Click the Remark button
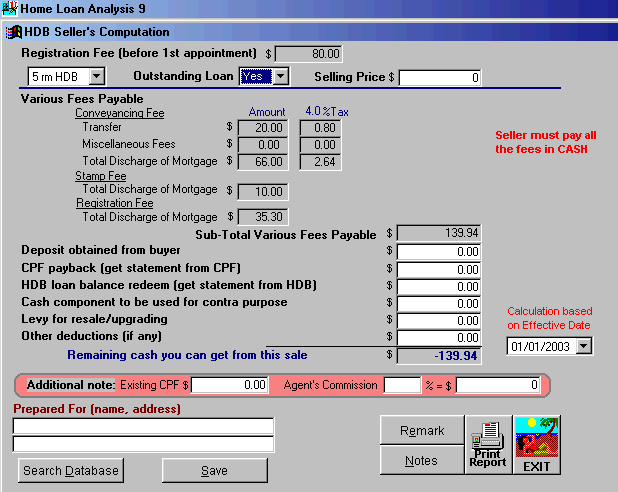Screen dimensions: 618x492 coord(422,430)
